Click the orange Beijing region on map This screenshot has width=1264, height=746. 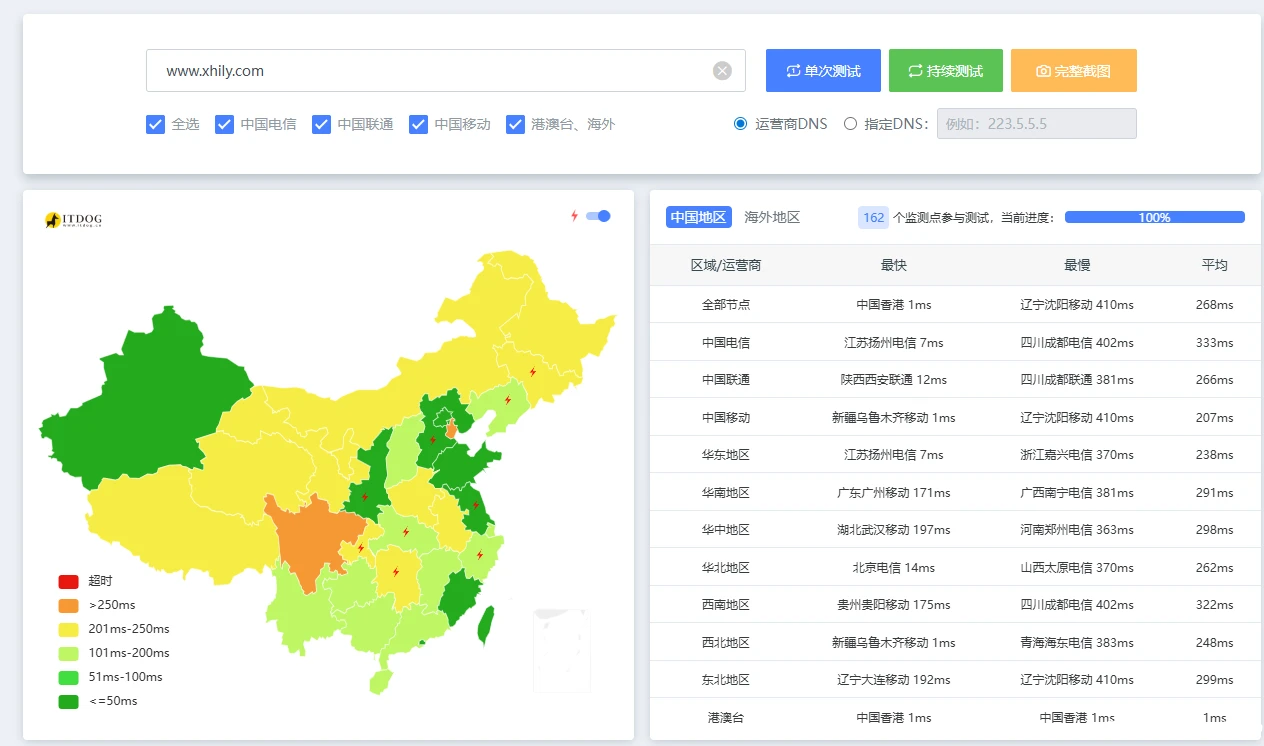pos(451,430)
